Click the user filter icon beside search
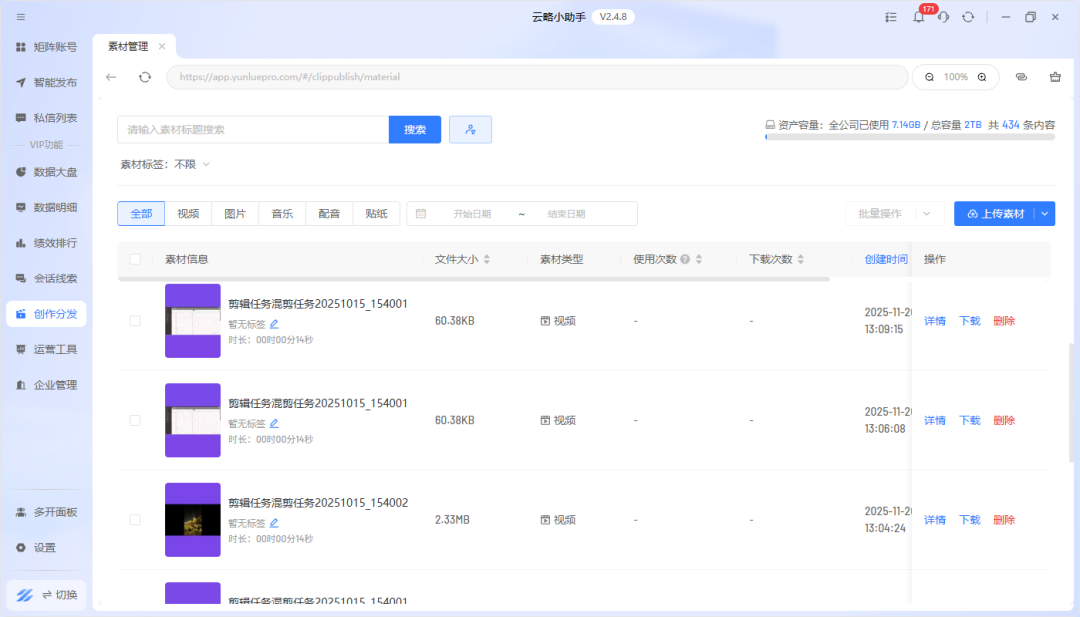1080x617 pixels. coord(470,130)
